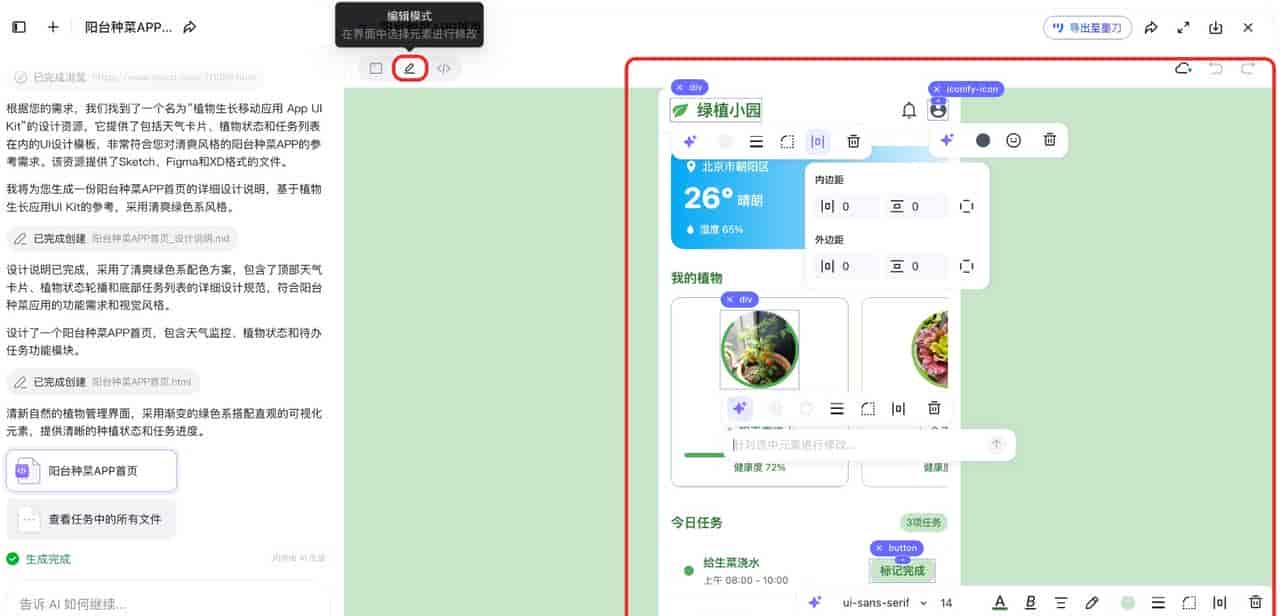
Task: Expand preview to fullscreen
Action: (x=1183, y=28)
